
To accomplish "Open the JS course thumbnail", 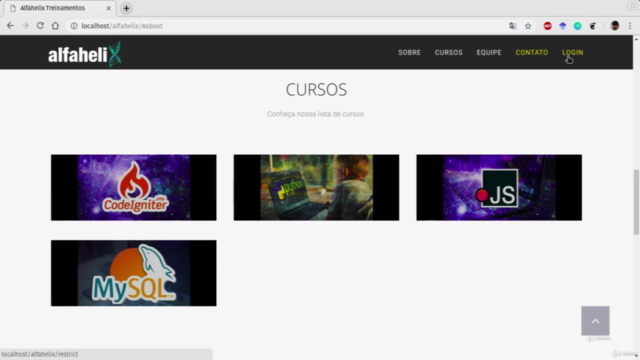I will click(x=499, y=187).
